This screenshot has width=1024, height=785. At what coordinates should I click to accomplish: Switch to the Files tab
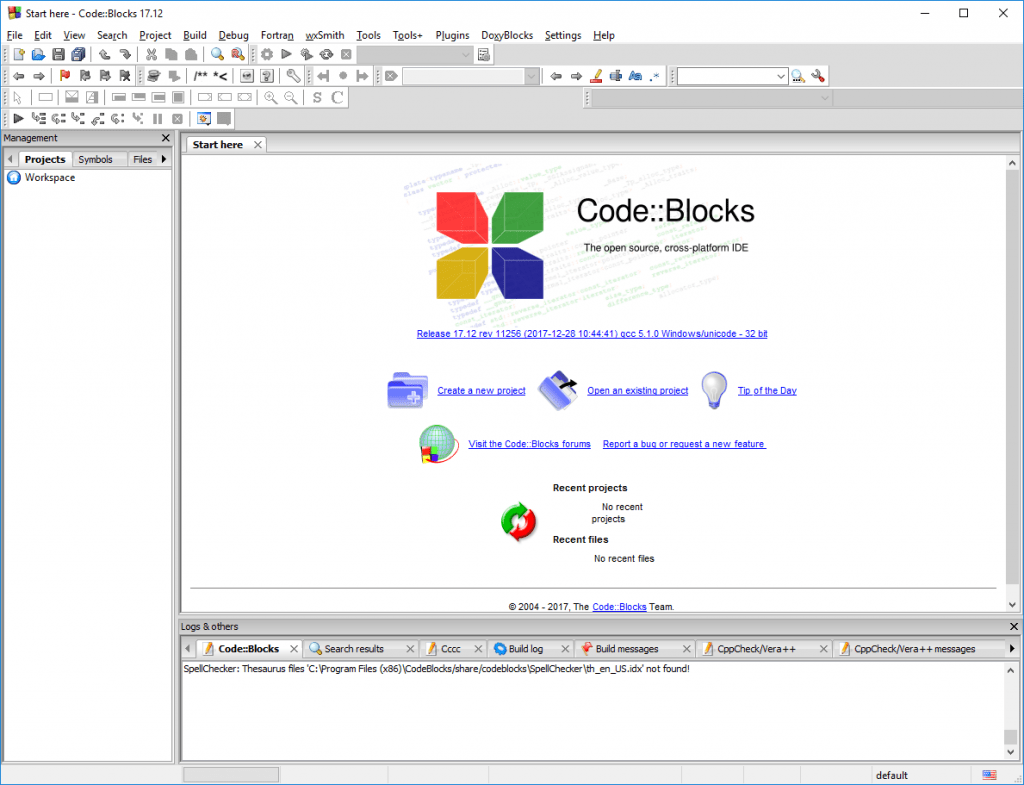(x=142, y=159)
